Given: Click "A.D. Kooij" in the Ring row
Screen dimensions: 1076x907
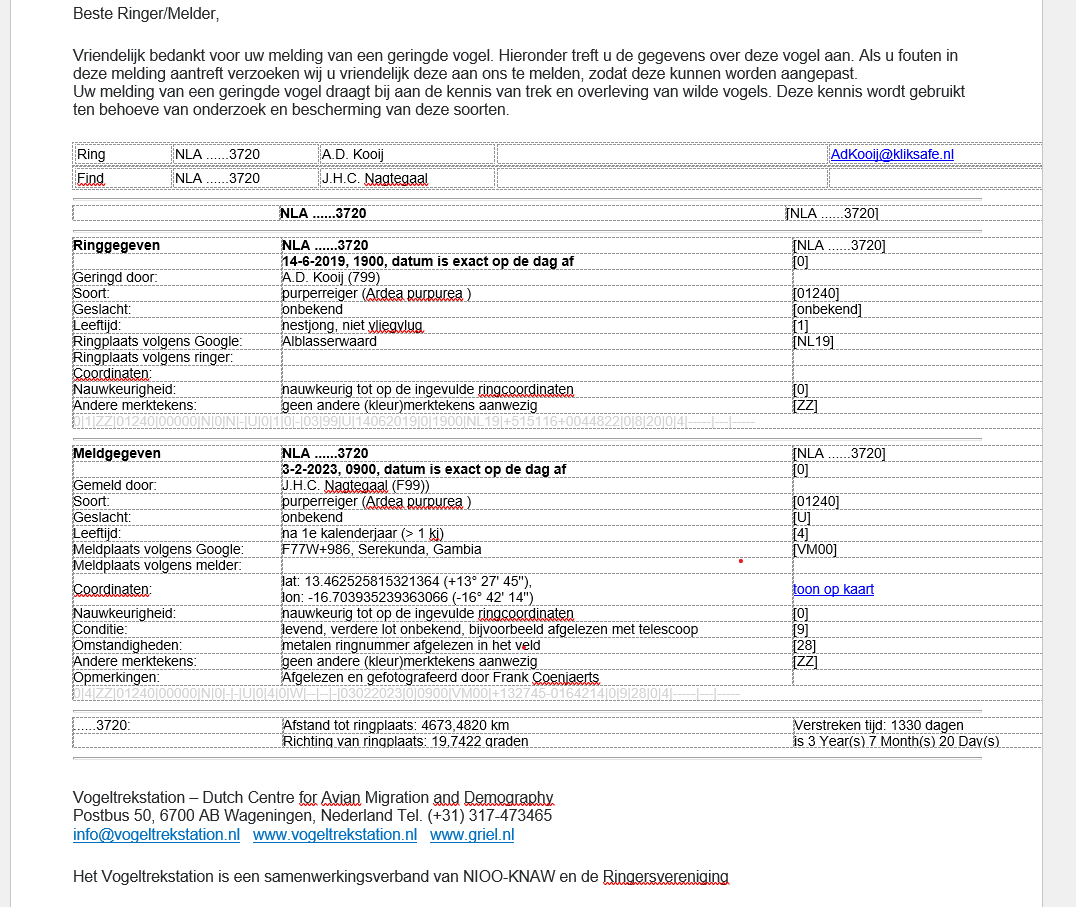Looking at the screenshot, I should [353, 154].
